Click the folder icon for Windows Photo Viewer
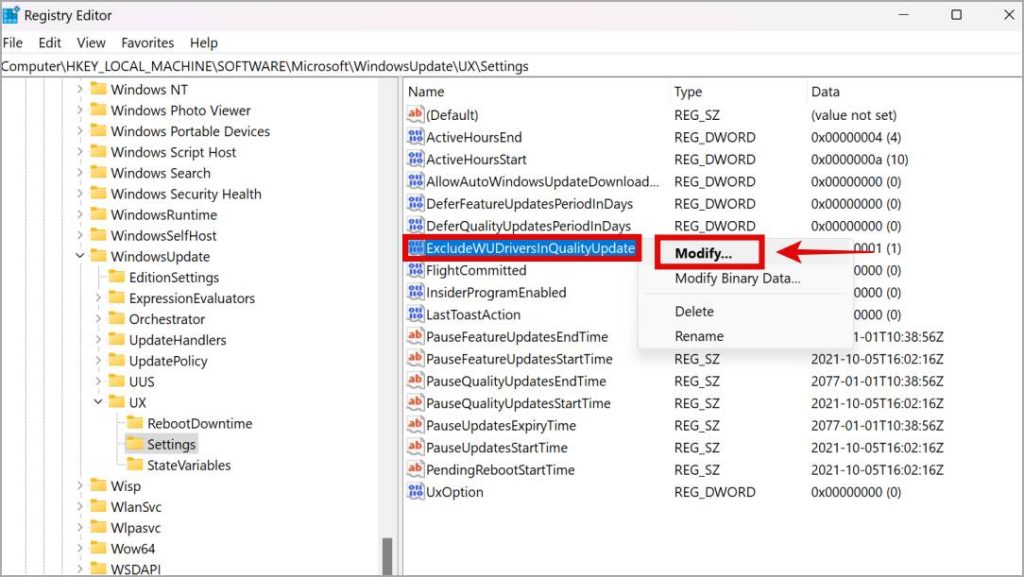1024x577 pixels. (99, 110)
